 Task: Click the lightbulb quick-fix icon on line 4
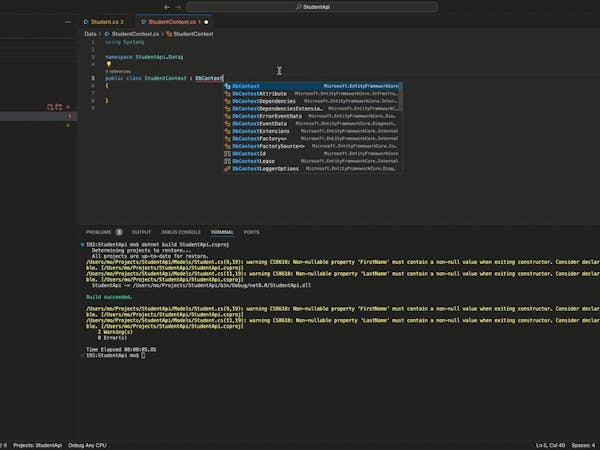(x=109, y=64)
